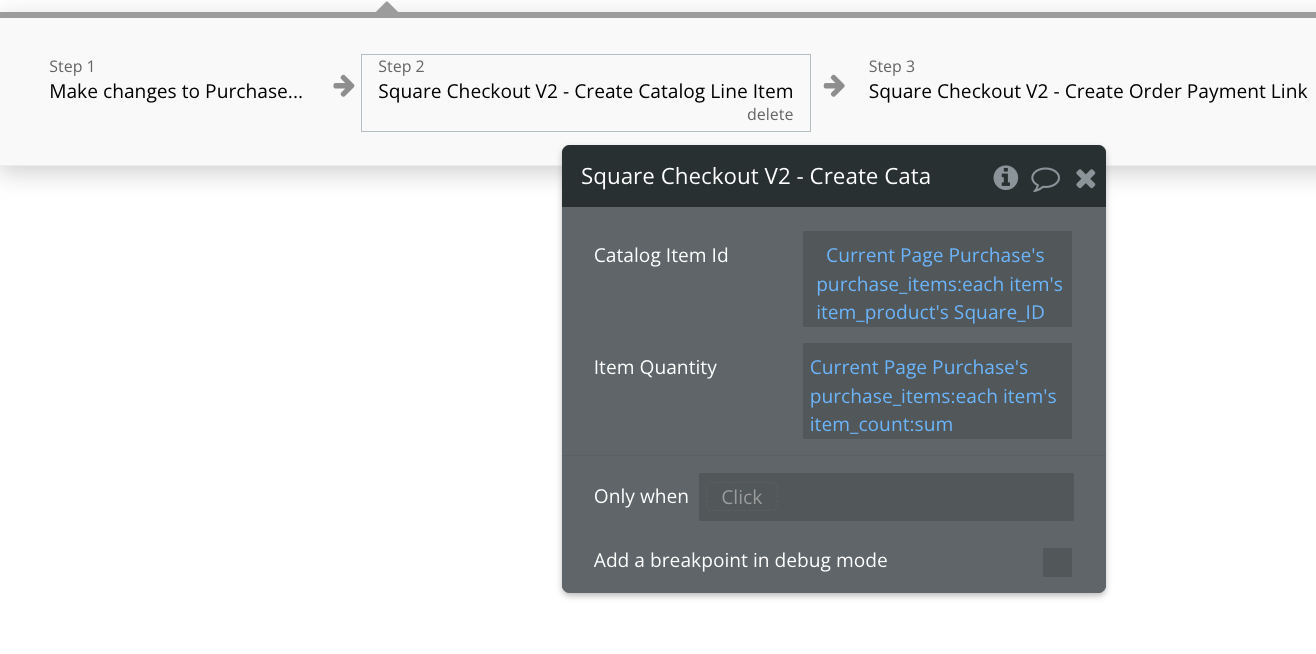The image size is (1316, 654).
Task: Click the Only when condition field
Action: tap(886, 497)
